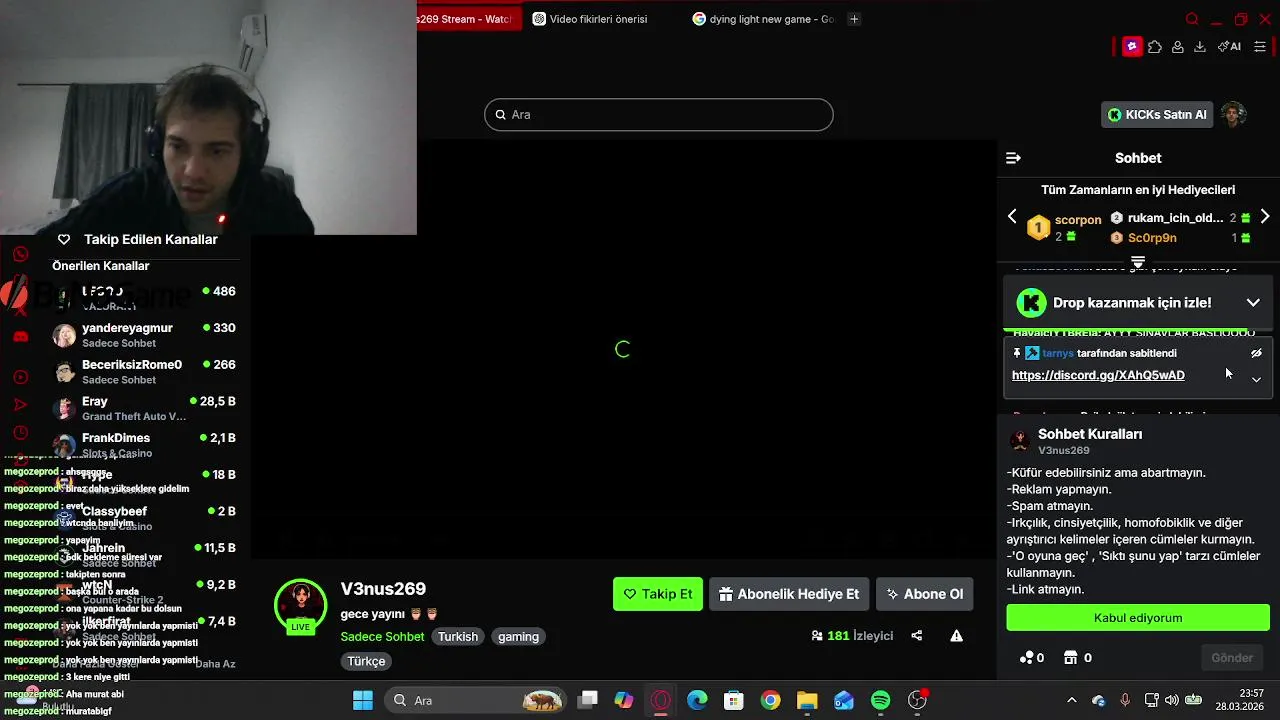
Task: Open the Opera downloads icon
Action: (x=1200, y=47)
